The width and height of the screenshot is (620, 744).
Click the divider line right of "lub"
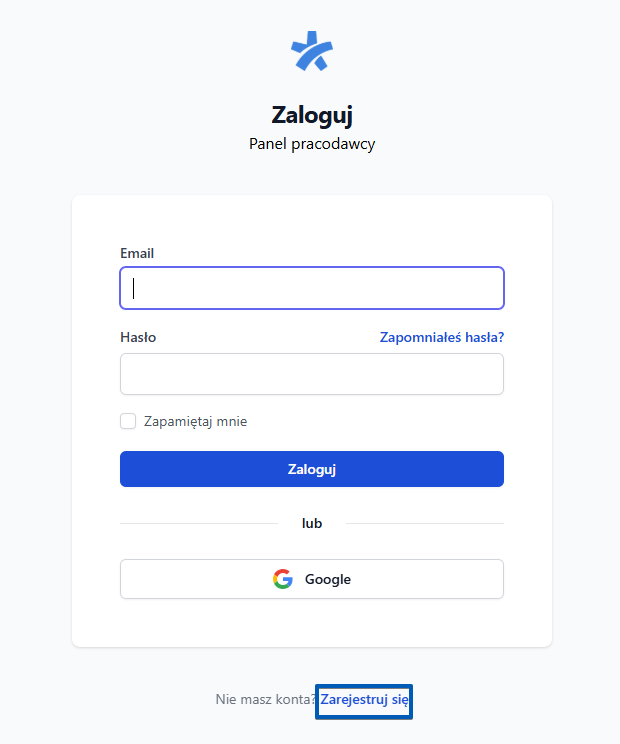424,523
